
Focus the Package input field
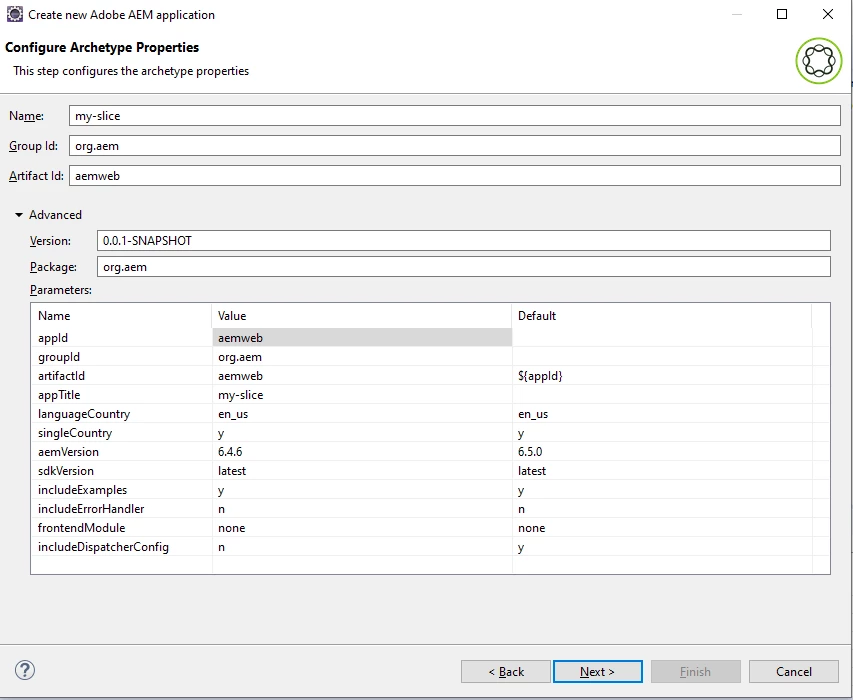463,267
